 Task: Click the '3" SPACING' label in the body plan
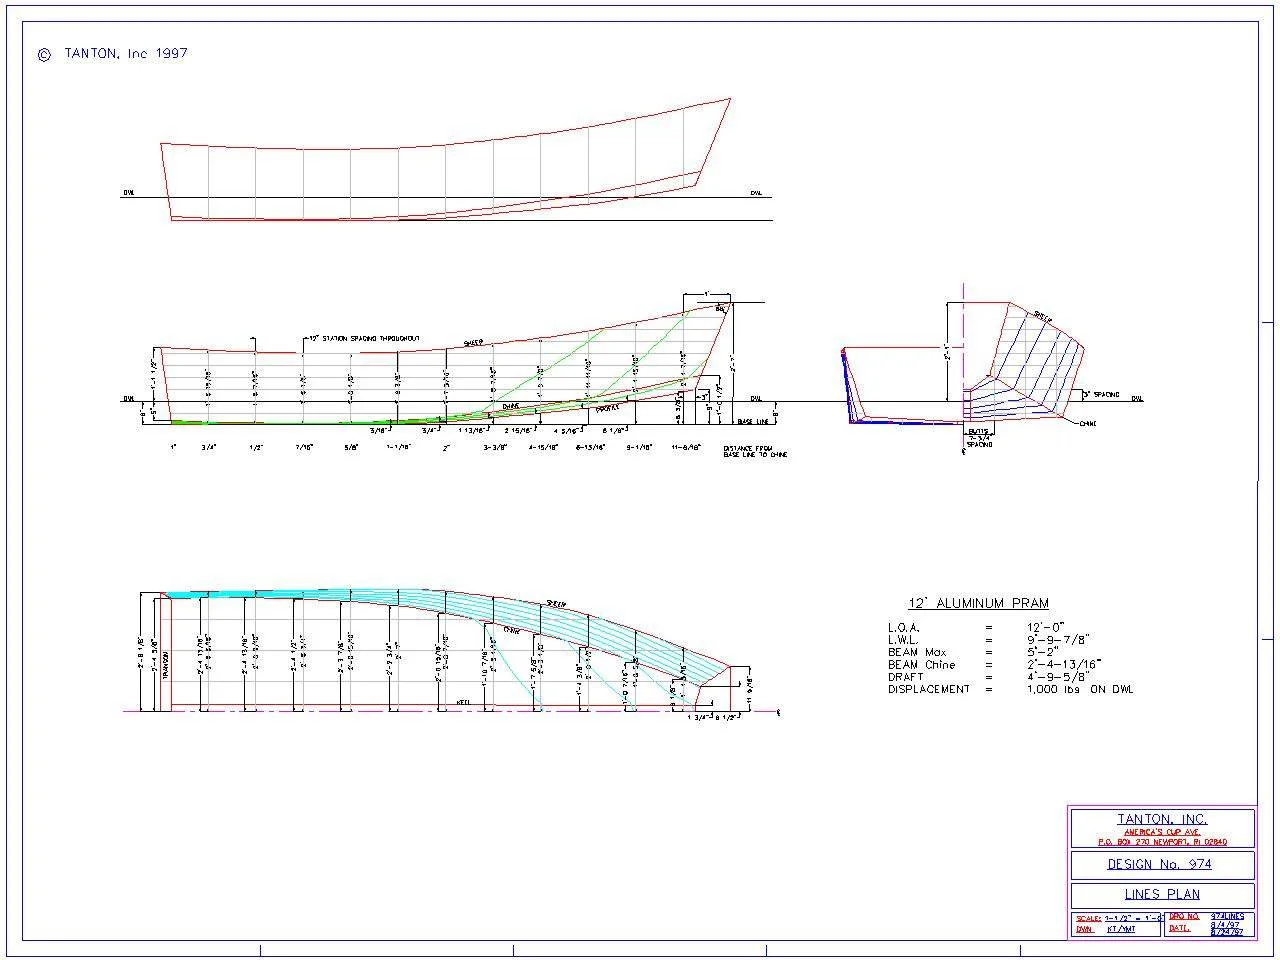coord(1100,395)
